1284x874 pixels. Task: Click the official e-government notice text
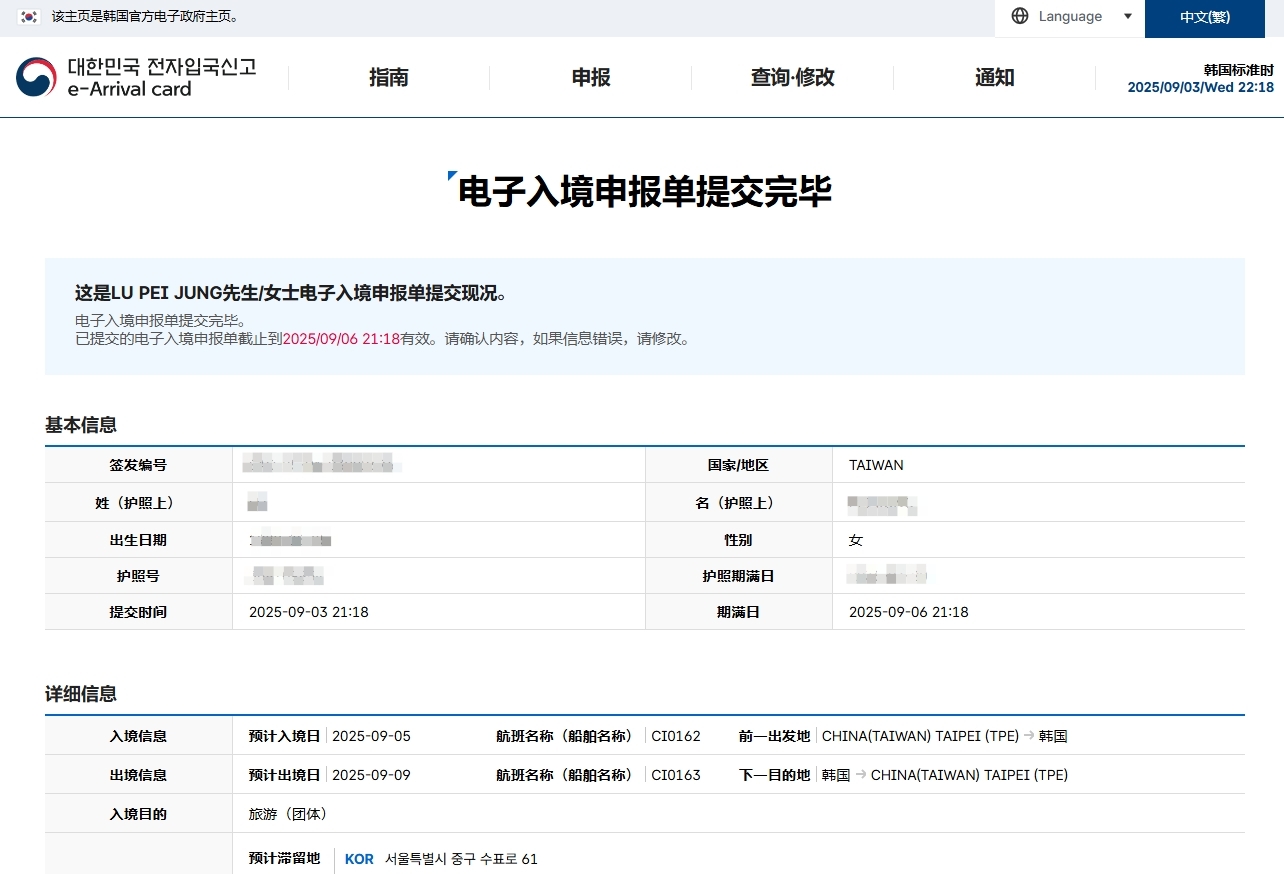(x=145, y=17)
